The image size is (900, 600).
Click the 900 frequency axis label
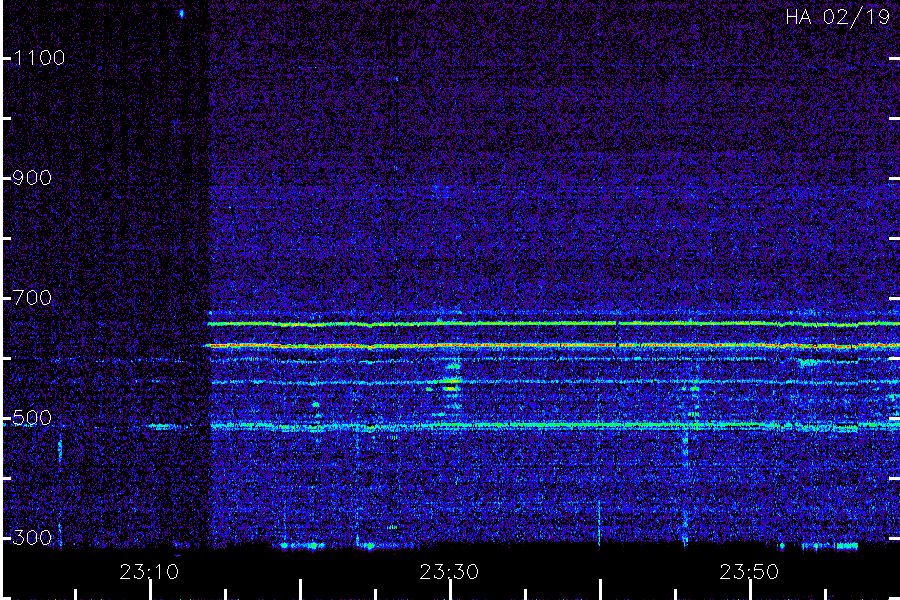32,178
